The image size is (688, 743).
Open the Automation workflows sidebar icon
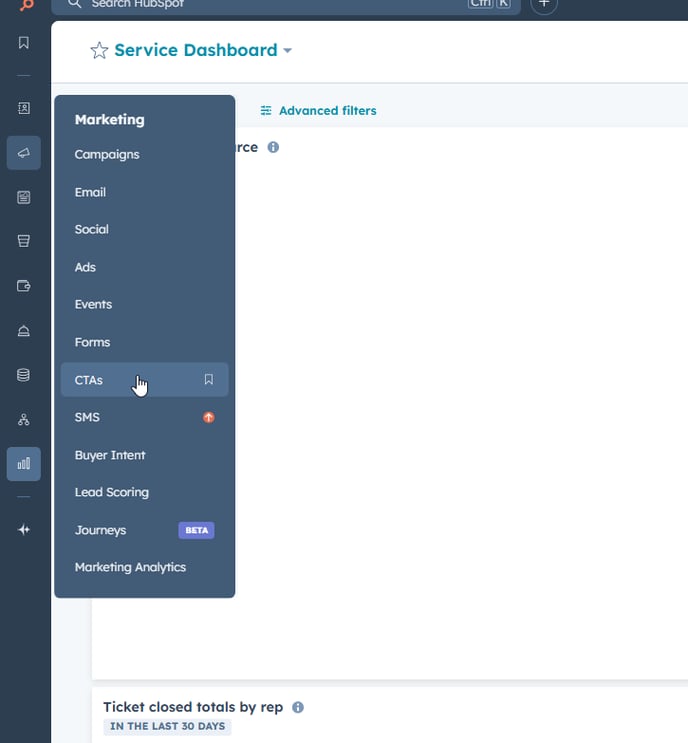[24, 420]
